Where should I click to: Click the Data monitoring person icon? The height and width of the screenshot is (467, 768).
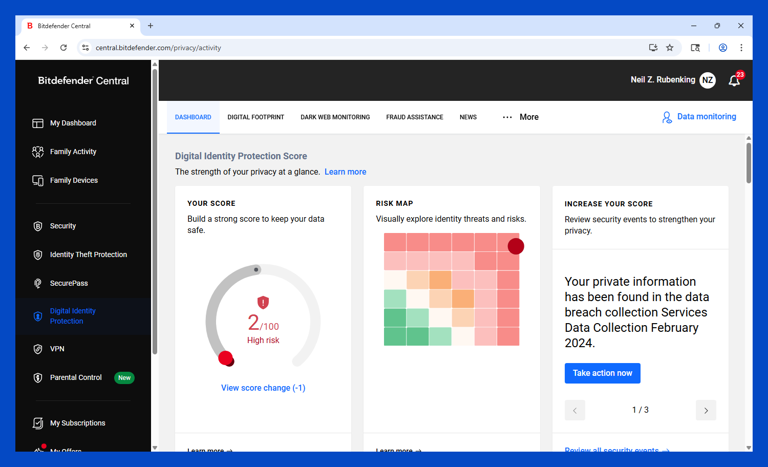click(667, 117)
